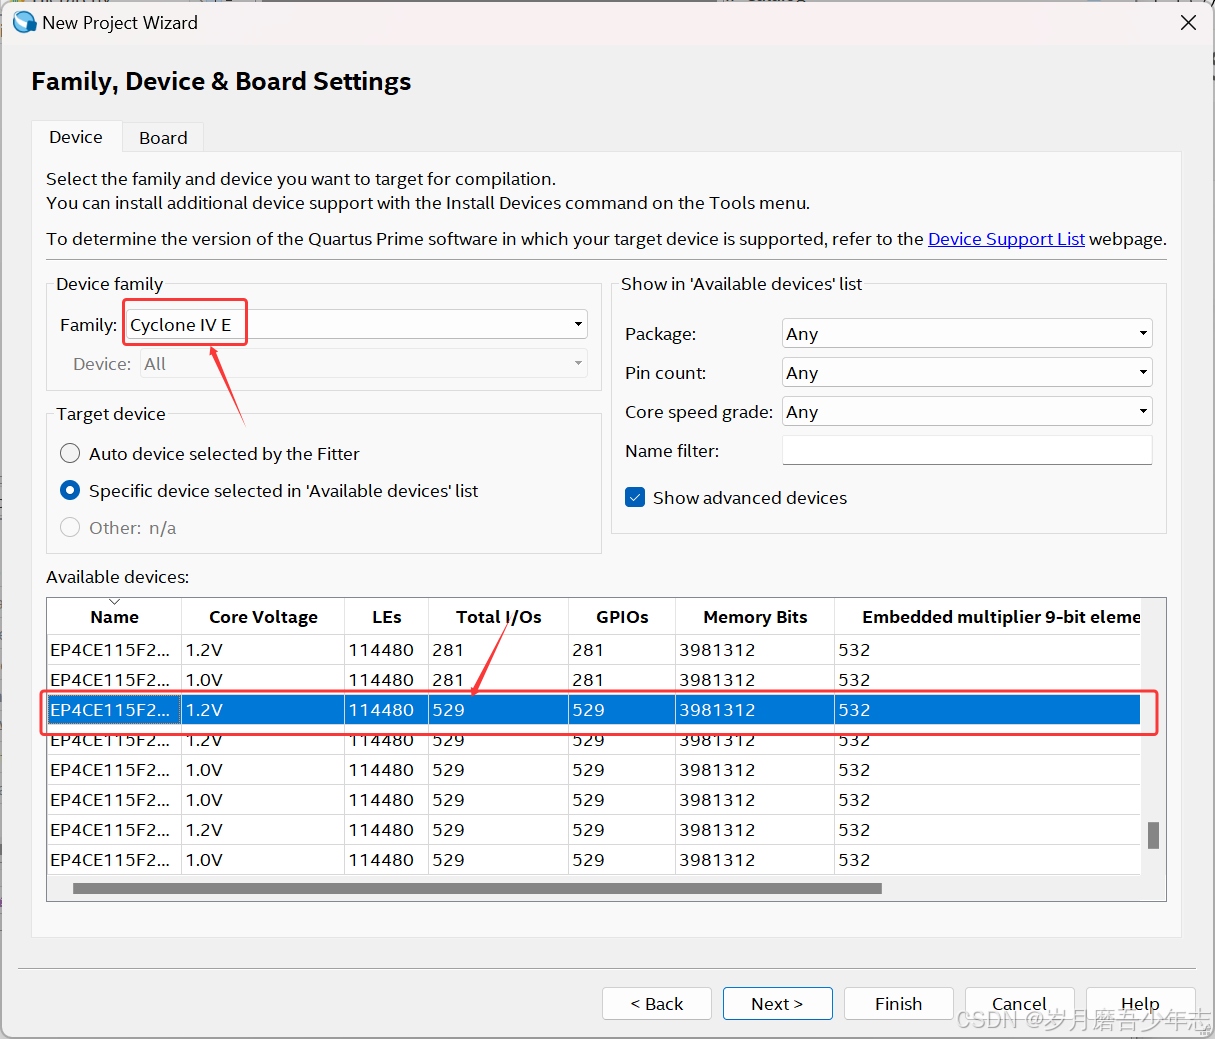This screenshot has height=1039, width=1215.
Task: Select the highlighted EP4CE115F2 row
Action: (x=594, y=710)
